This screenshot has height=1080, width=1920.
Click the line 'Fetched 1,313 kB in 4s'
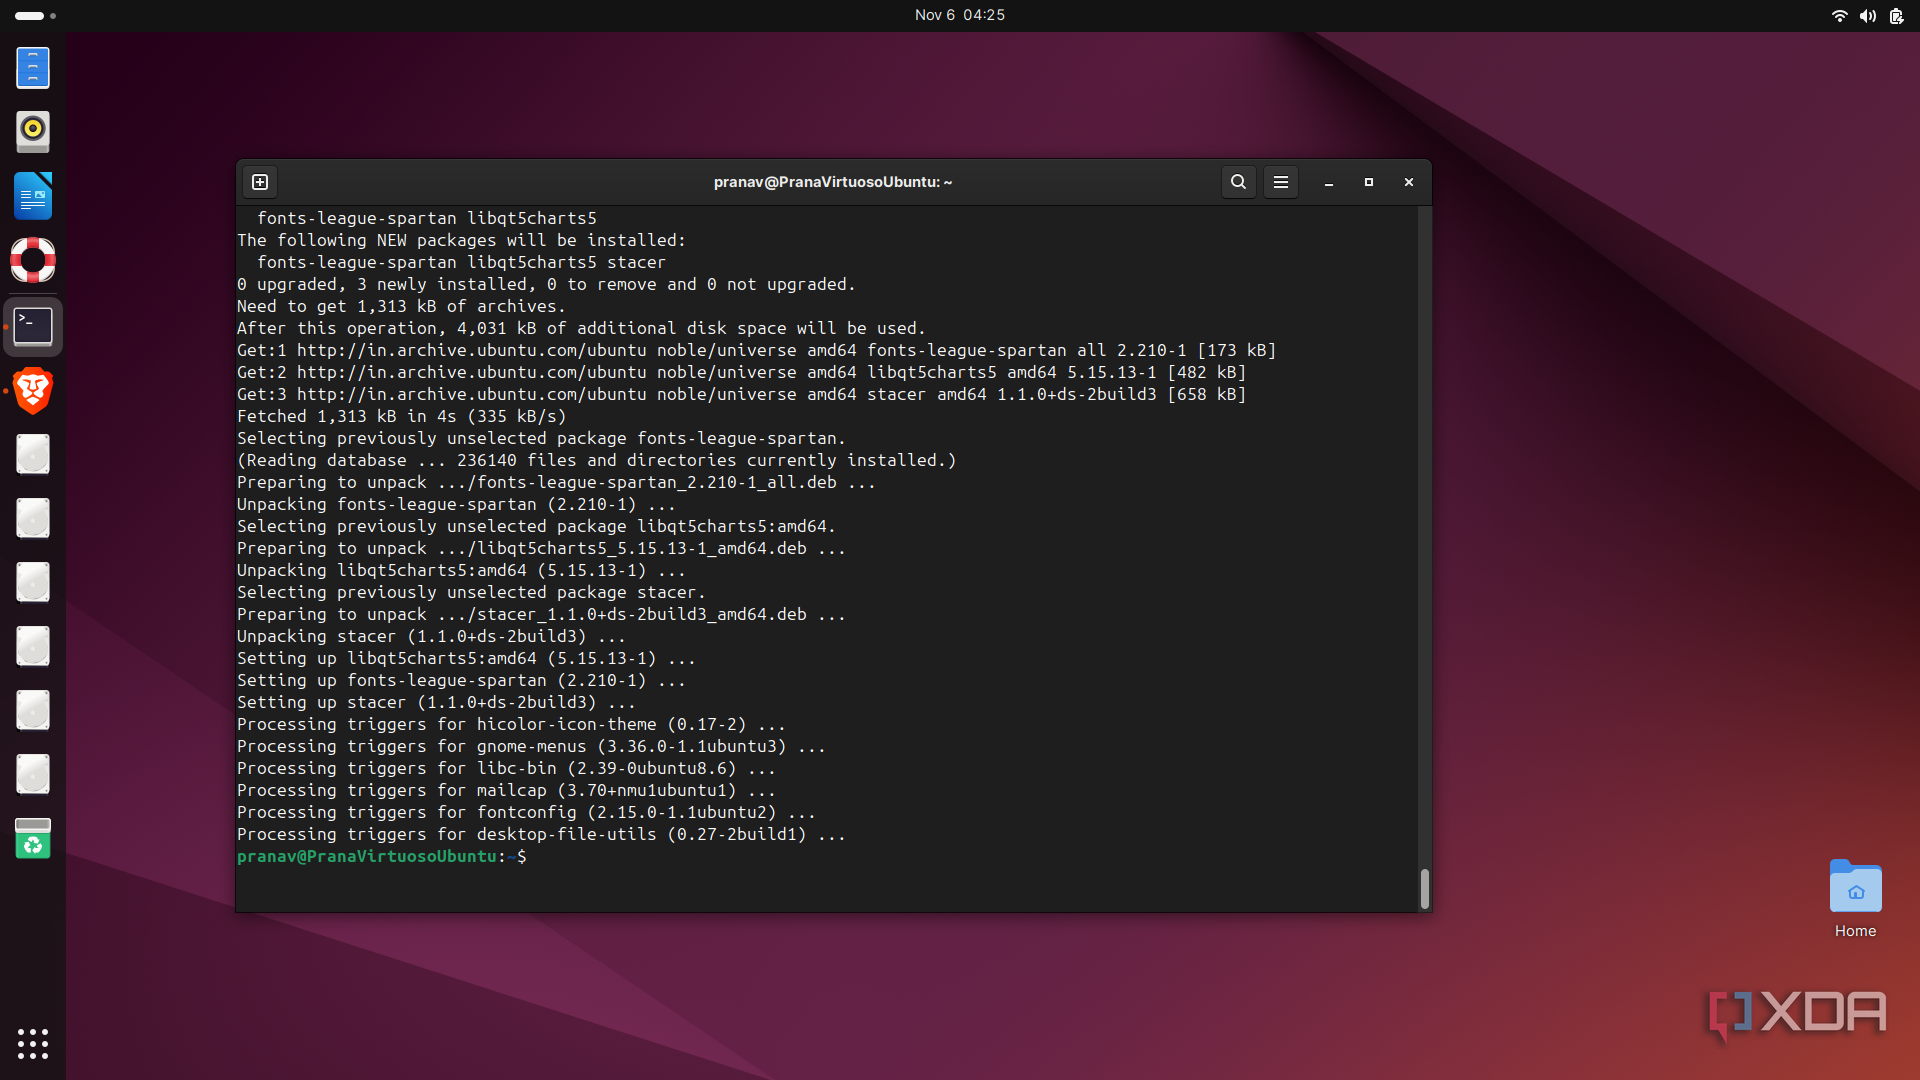point(402,416)
